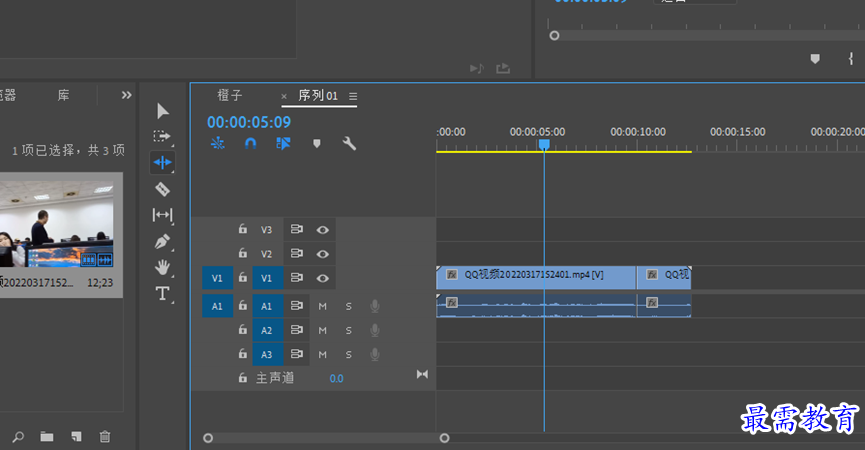Mute audio track A1
The height and width of the screenshot is (450, 865).
323,306
